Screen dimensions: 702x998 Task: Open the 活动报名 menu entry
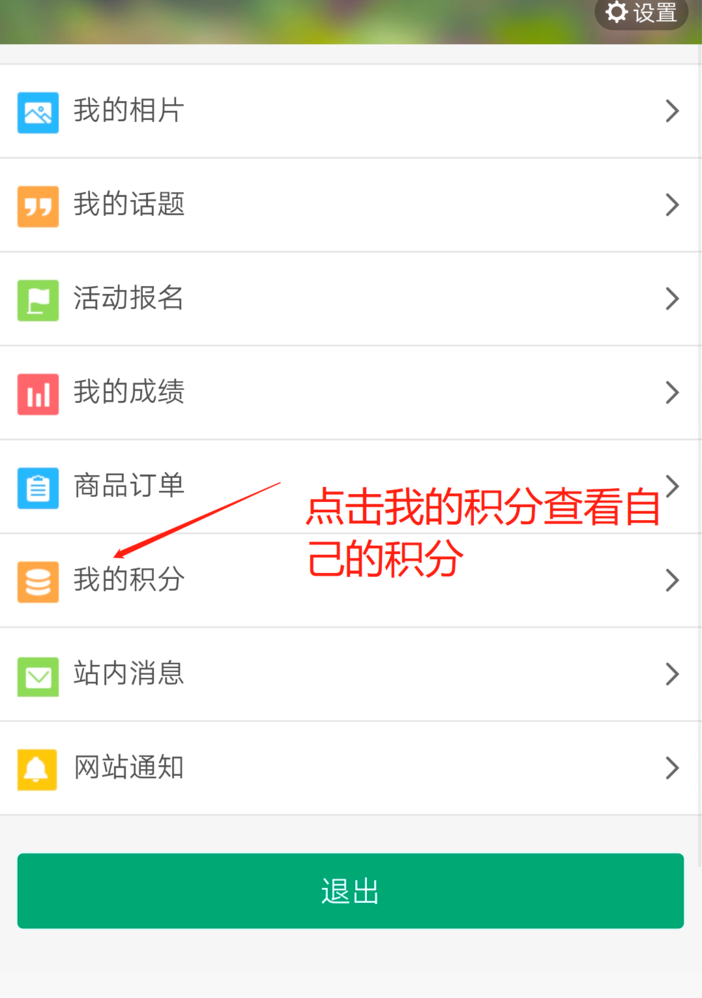pos(351,299)
